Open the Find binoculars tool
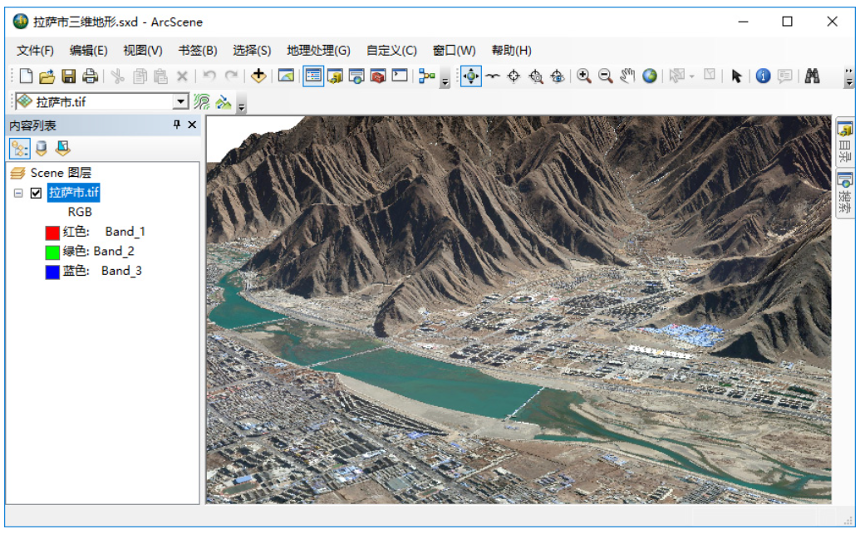The image size is (866, 535). click(x=812, y=76)
